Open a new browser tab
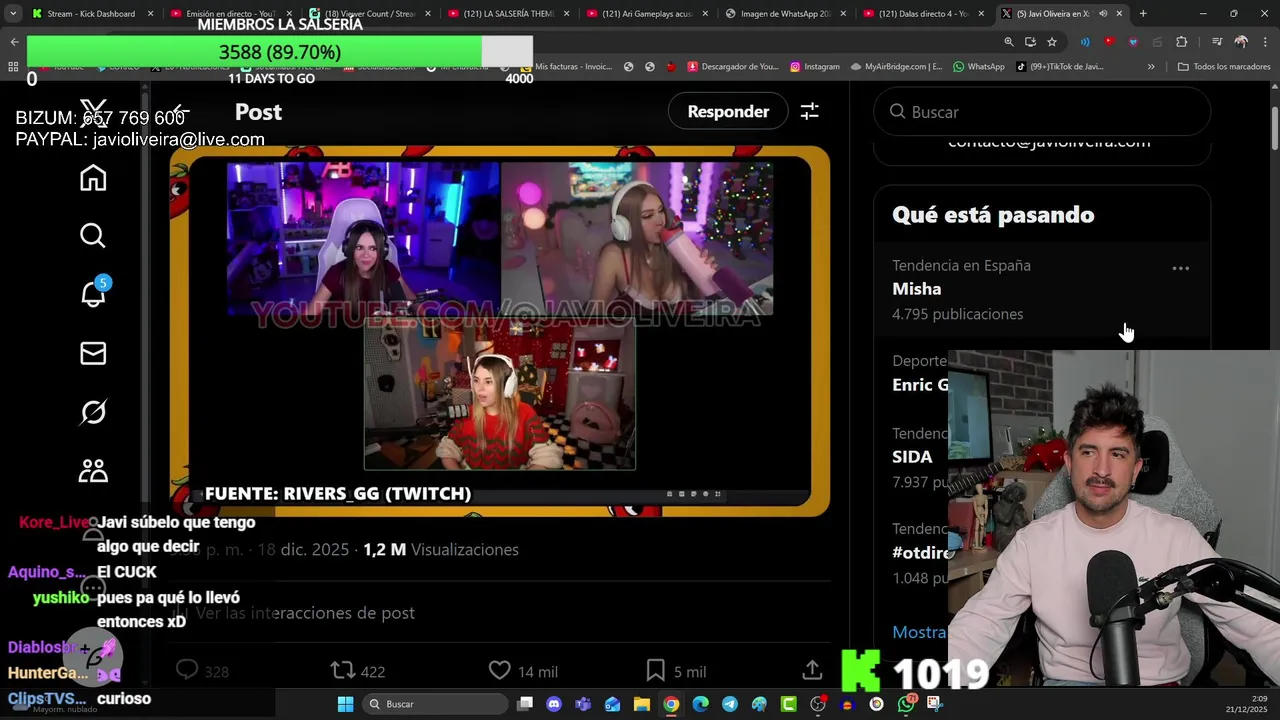The image size is (1280, 720). (x=1143, y=14)
